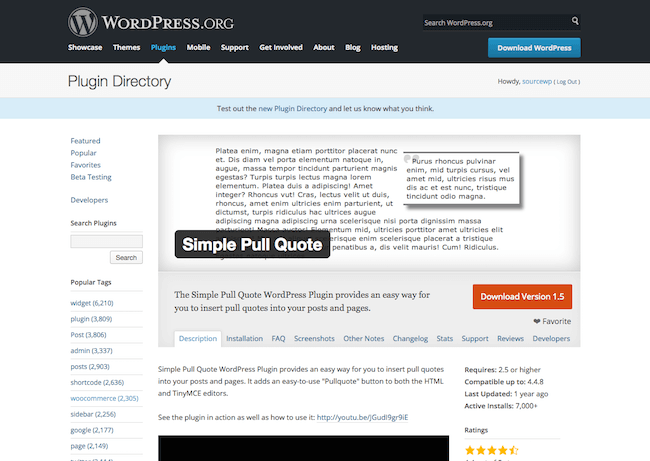
Task: Click the star rating row
Action: pyautogui.click(x=492, y=450)
